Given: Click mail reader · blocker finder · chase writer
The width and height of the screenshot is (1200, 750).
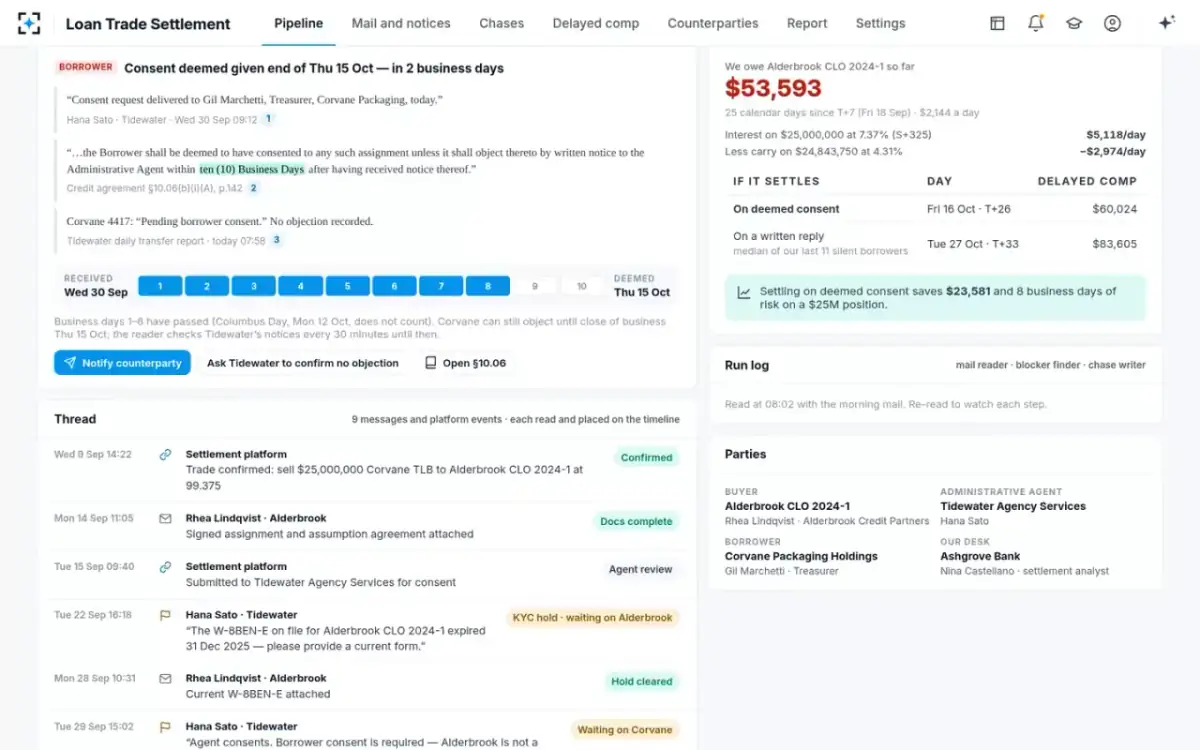Looking at the screenshot, I should (x=1051, y=366).
